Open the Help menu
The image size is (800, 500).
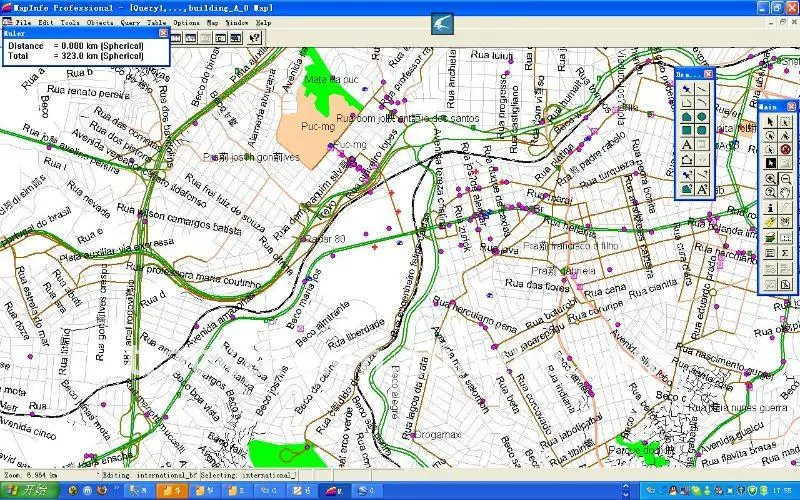tap(263, 22)
